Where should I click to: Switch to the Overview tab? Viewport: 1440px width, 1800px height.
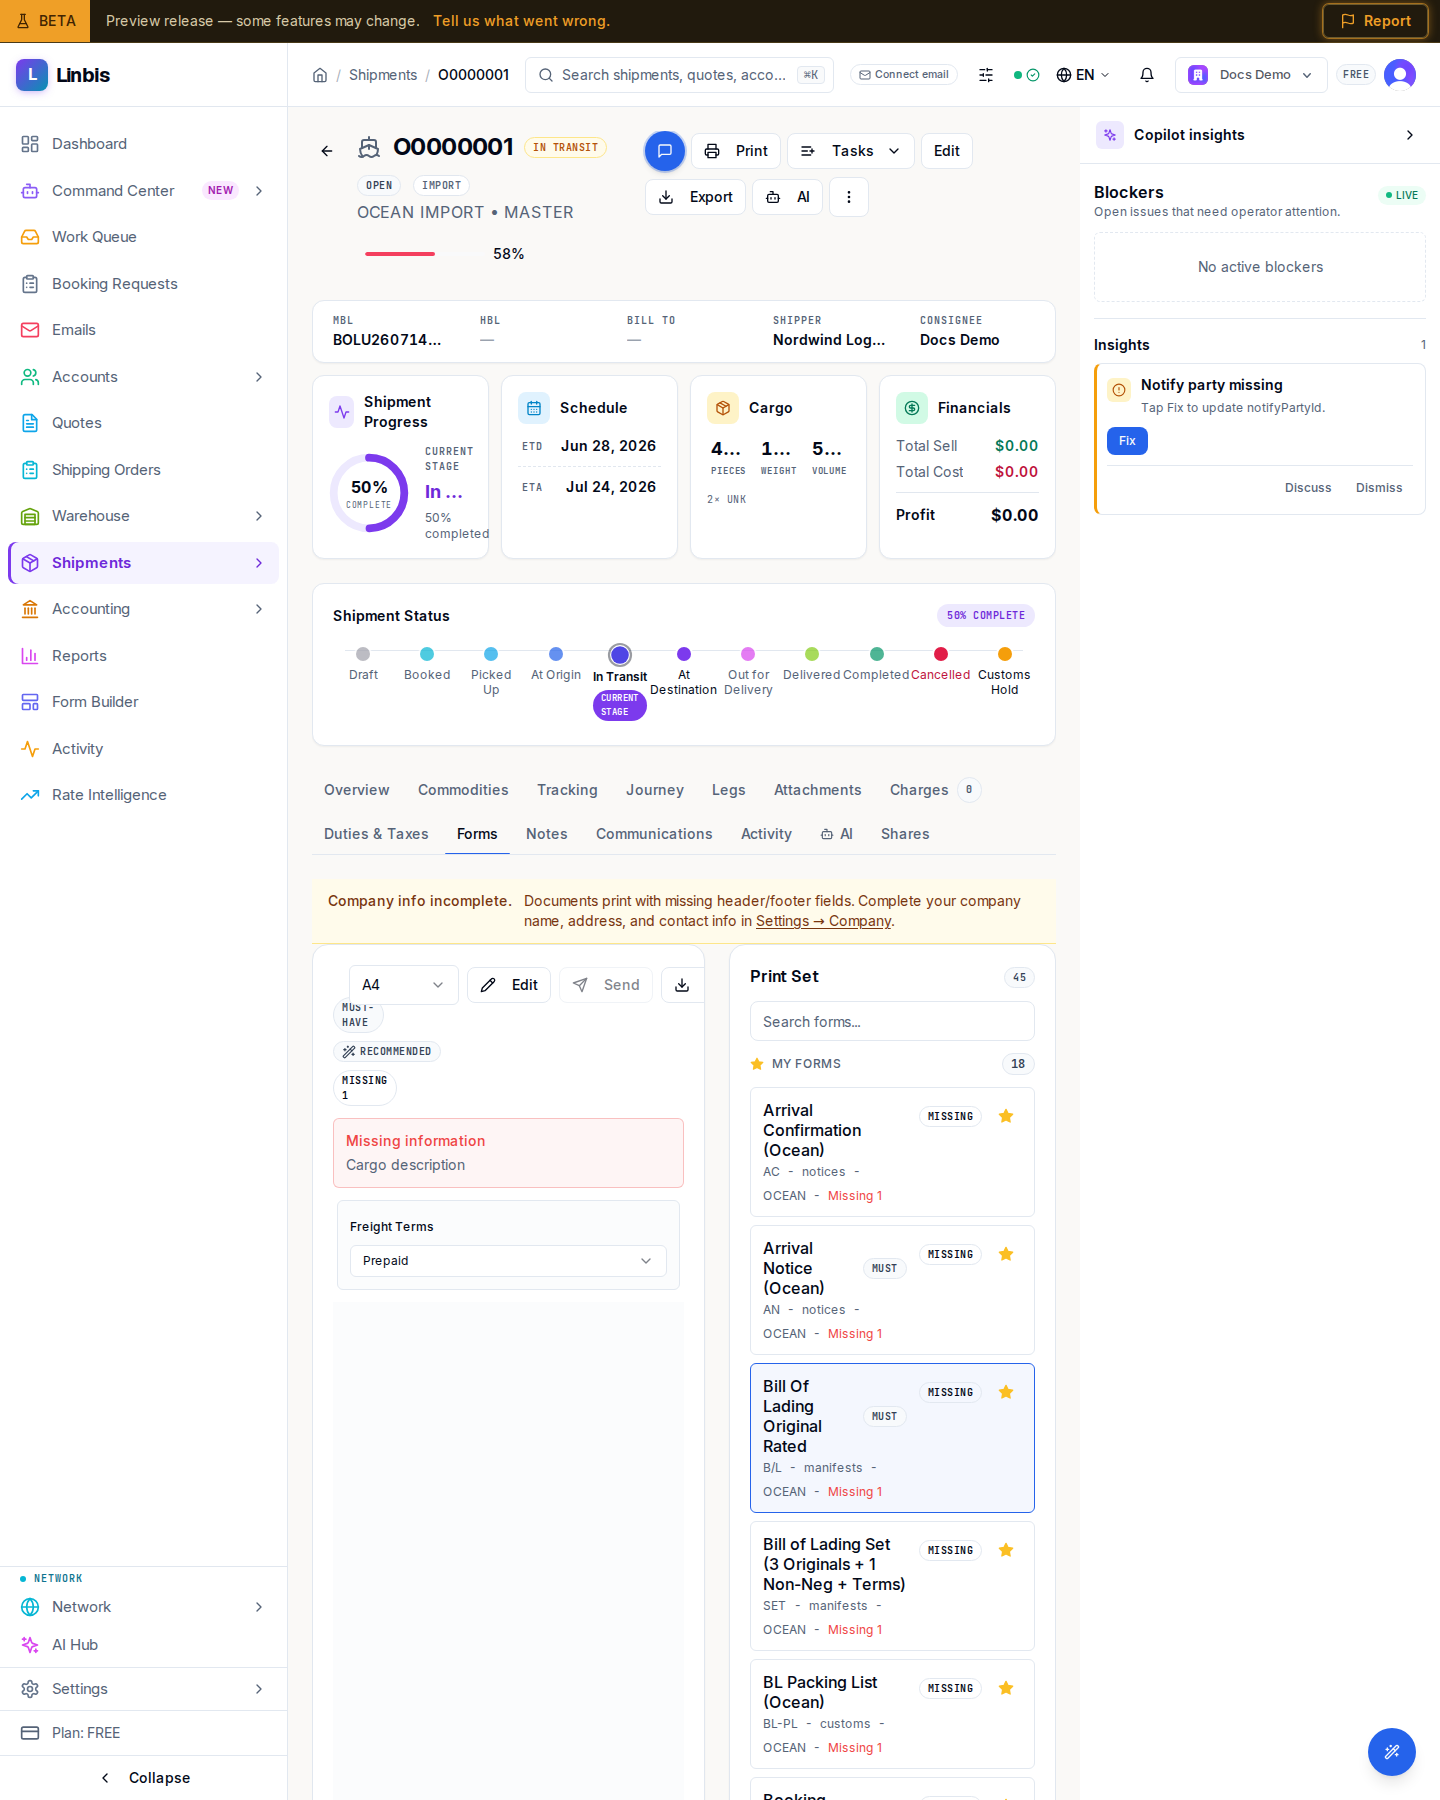coord(357,790)
